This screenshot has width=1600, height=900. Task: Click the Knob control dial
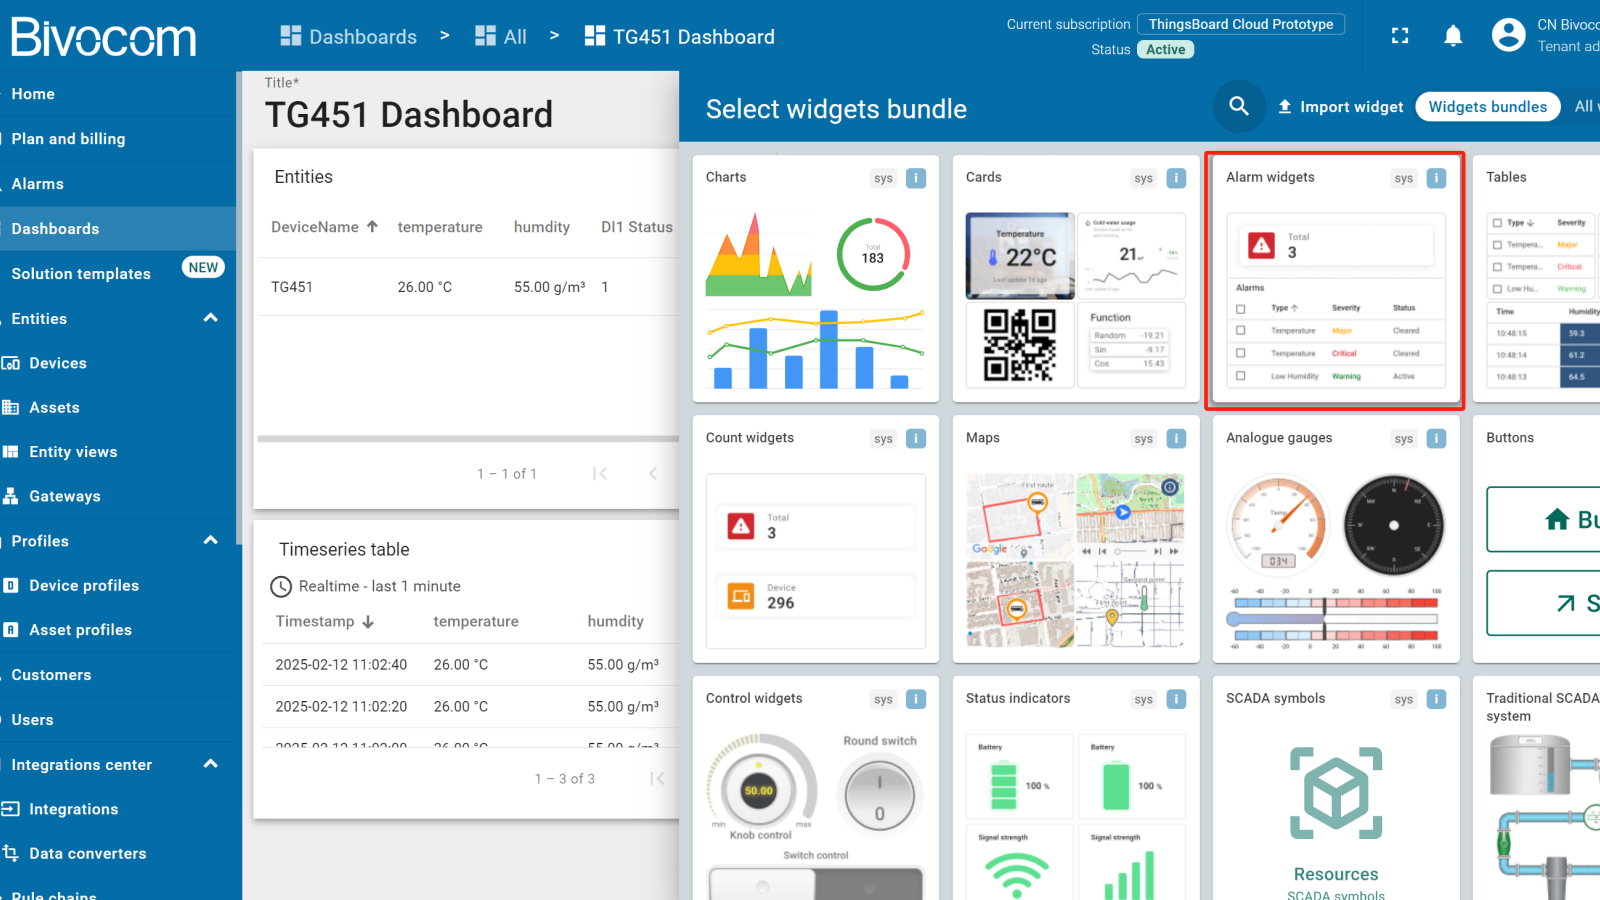point(759,791)
